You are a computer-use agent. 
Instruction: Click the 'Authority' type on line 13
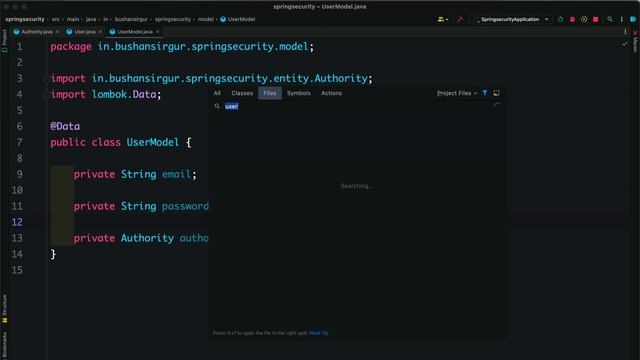(x=147, y=238)
